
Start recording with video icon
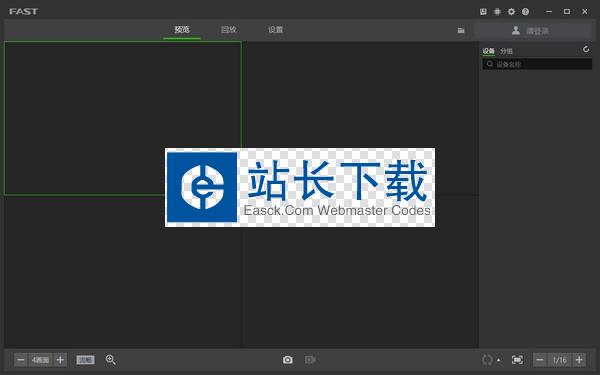click(x=310, y=360)
